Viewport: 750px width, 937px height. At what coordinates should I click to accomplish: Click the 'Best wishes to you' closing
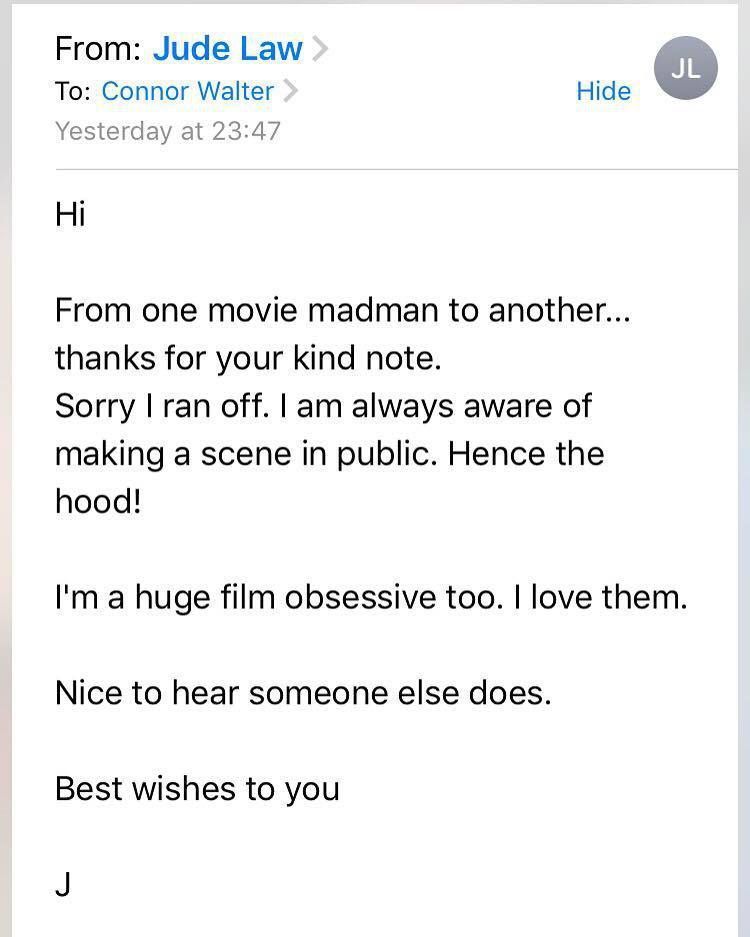(197, 789)
